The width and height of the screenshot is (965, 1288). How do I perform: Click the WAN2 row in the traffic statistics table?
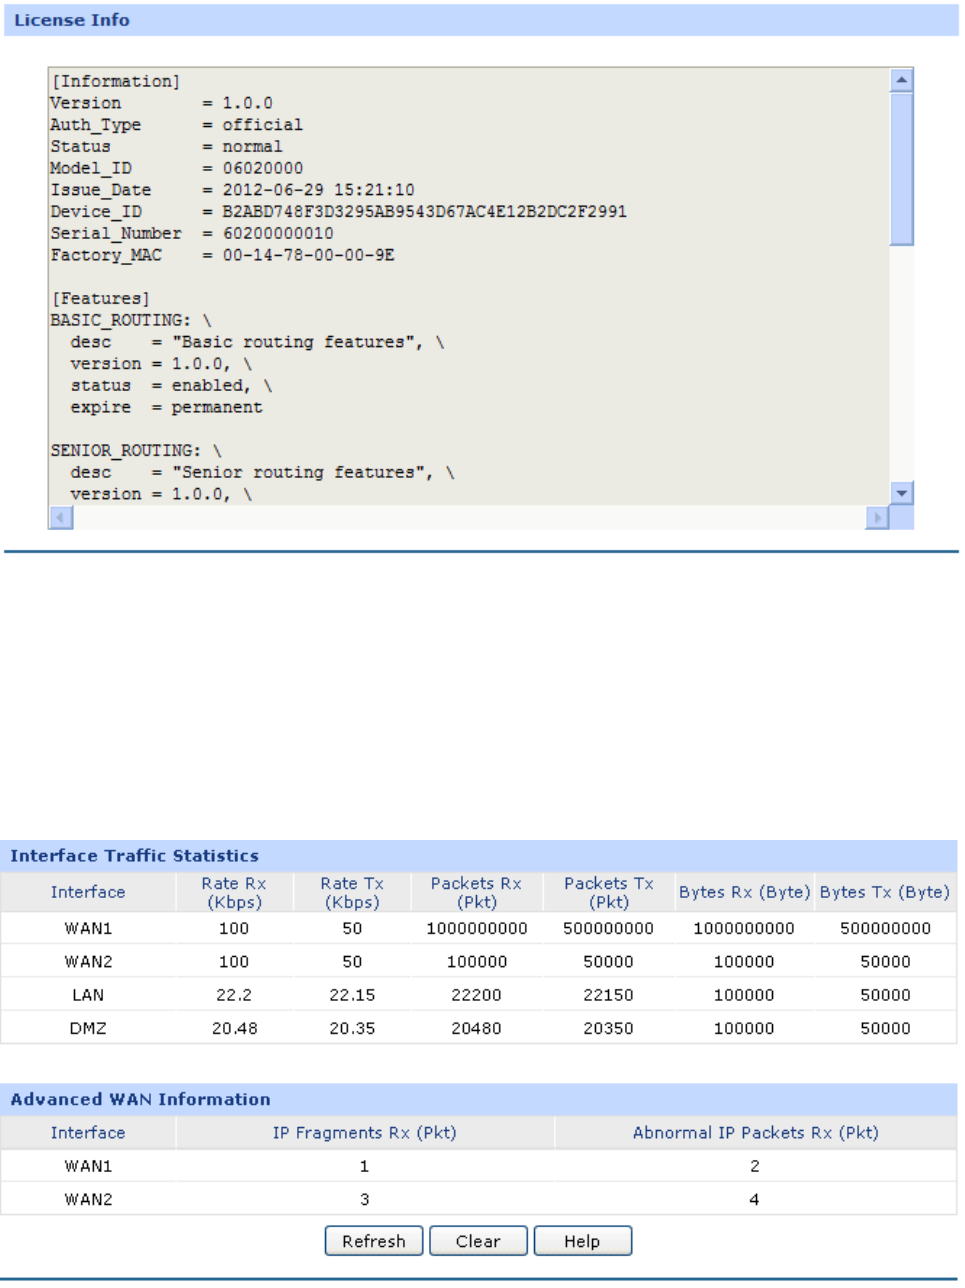tap(478, 961)
